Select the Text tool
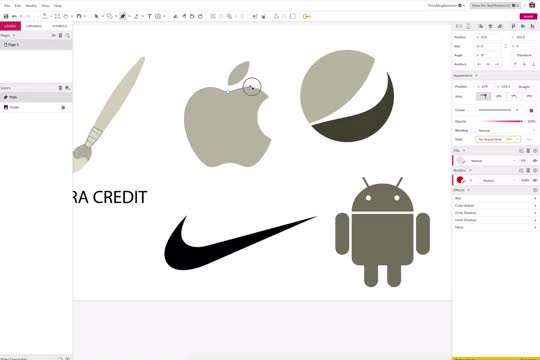 tap(149, 16)
